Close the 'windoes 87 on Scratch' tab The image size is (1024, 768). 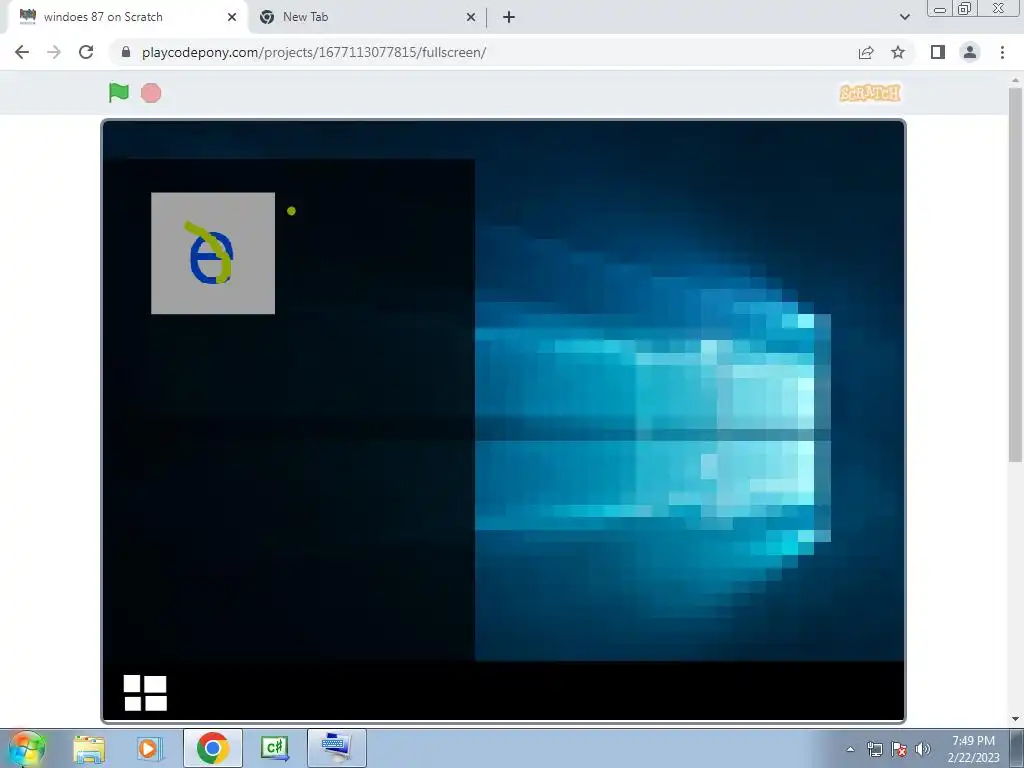pos(232,17)
